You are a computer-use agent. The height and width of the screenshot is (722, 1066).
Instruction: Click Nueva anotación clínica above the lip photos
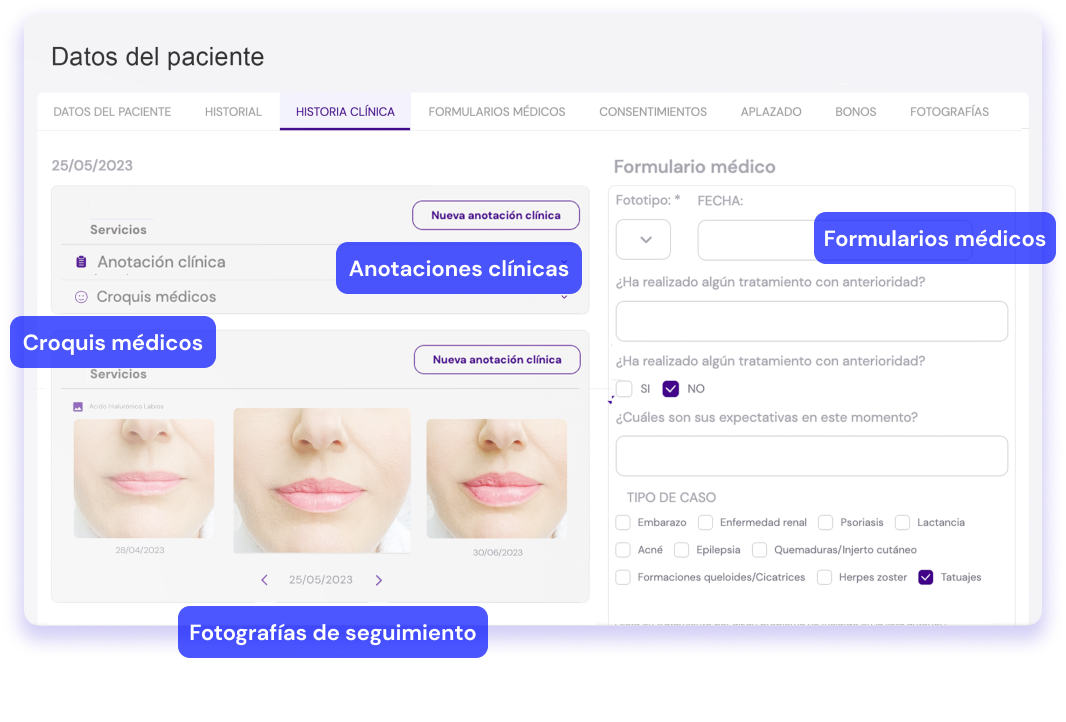pyautogui.click(x=497, y=360)
